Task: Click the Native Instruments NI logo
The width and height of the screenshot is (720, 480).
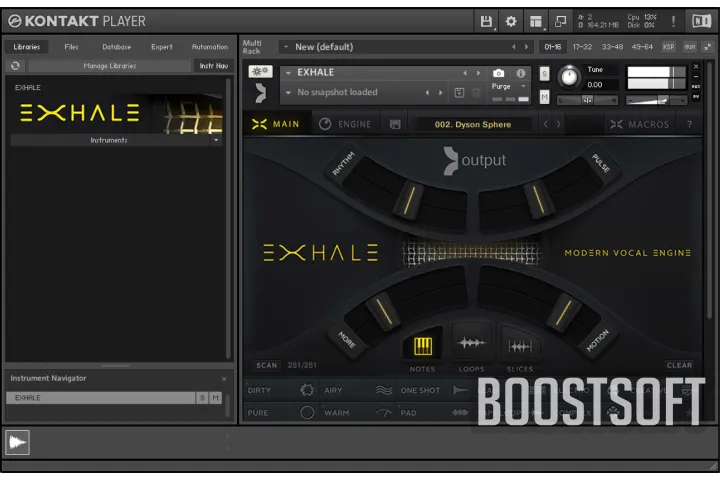Action: [x=702, y=21]
